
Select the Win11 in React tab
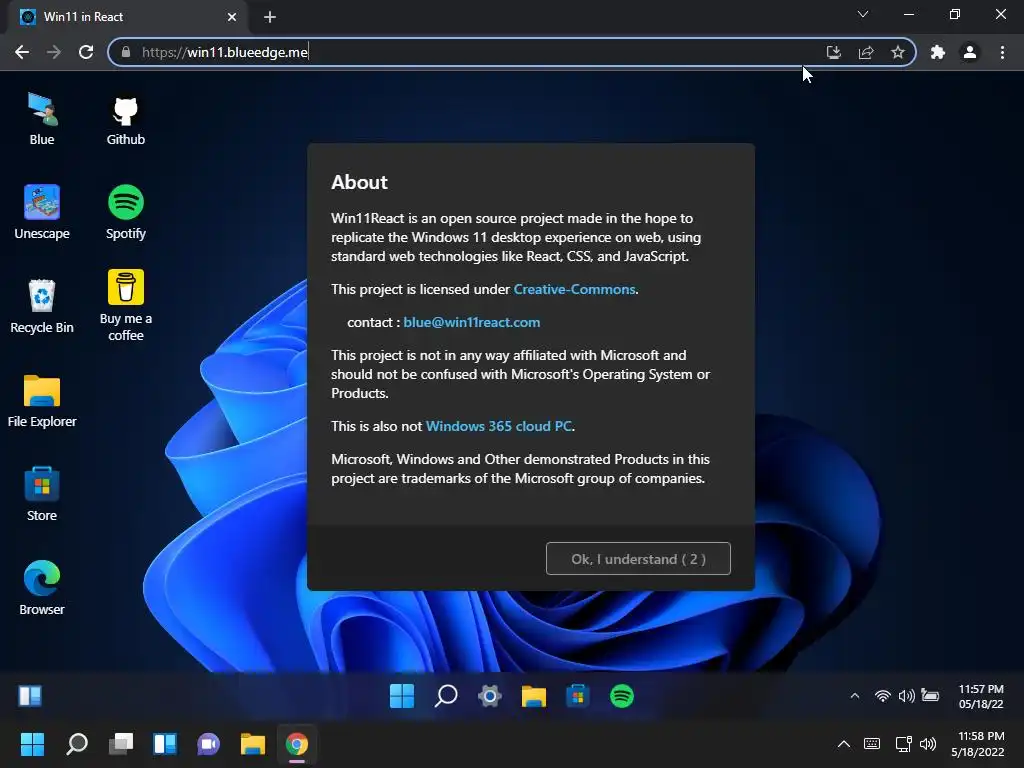point(128,17)
